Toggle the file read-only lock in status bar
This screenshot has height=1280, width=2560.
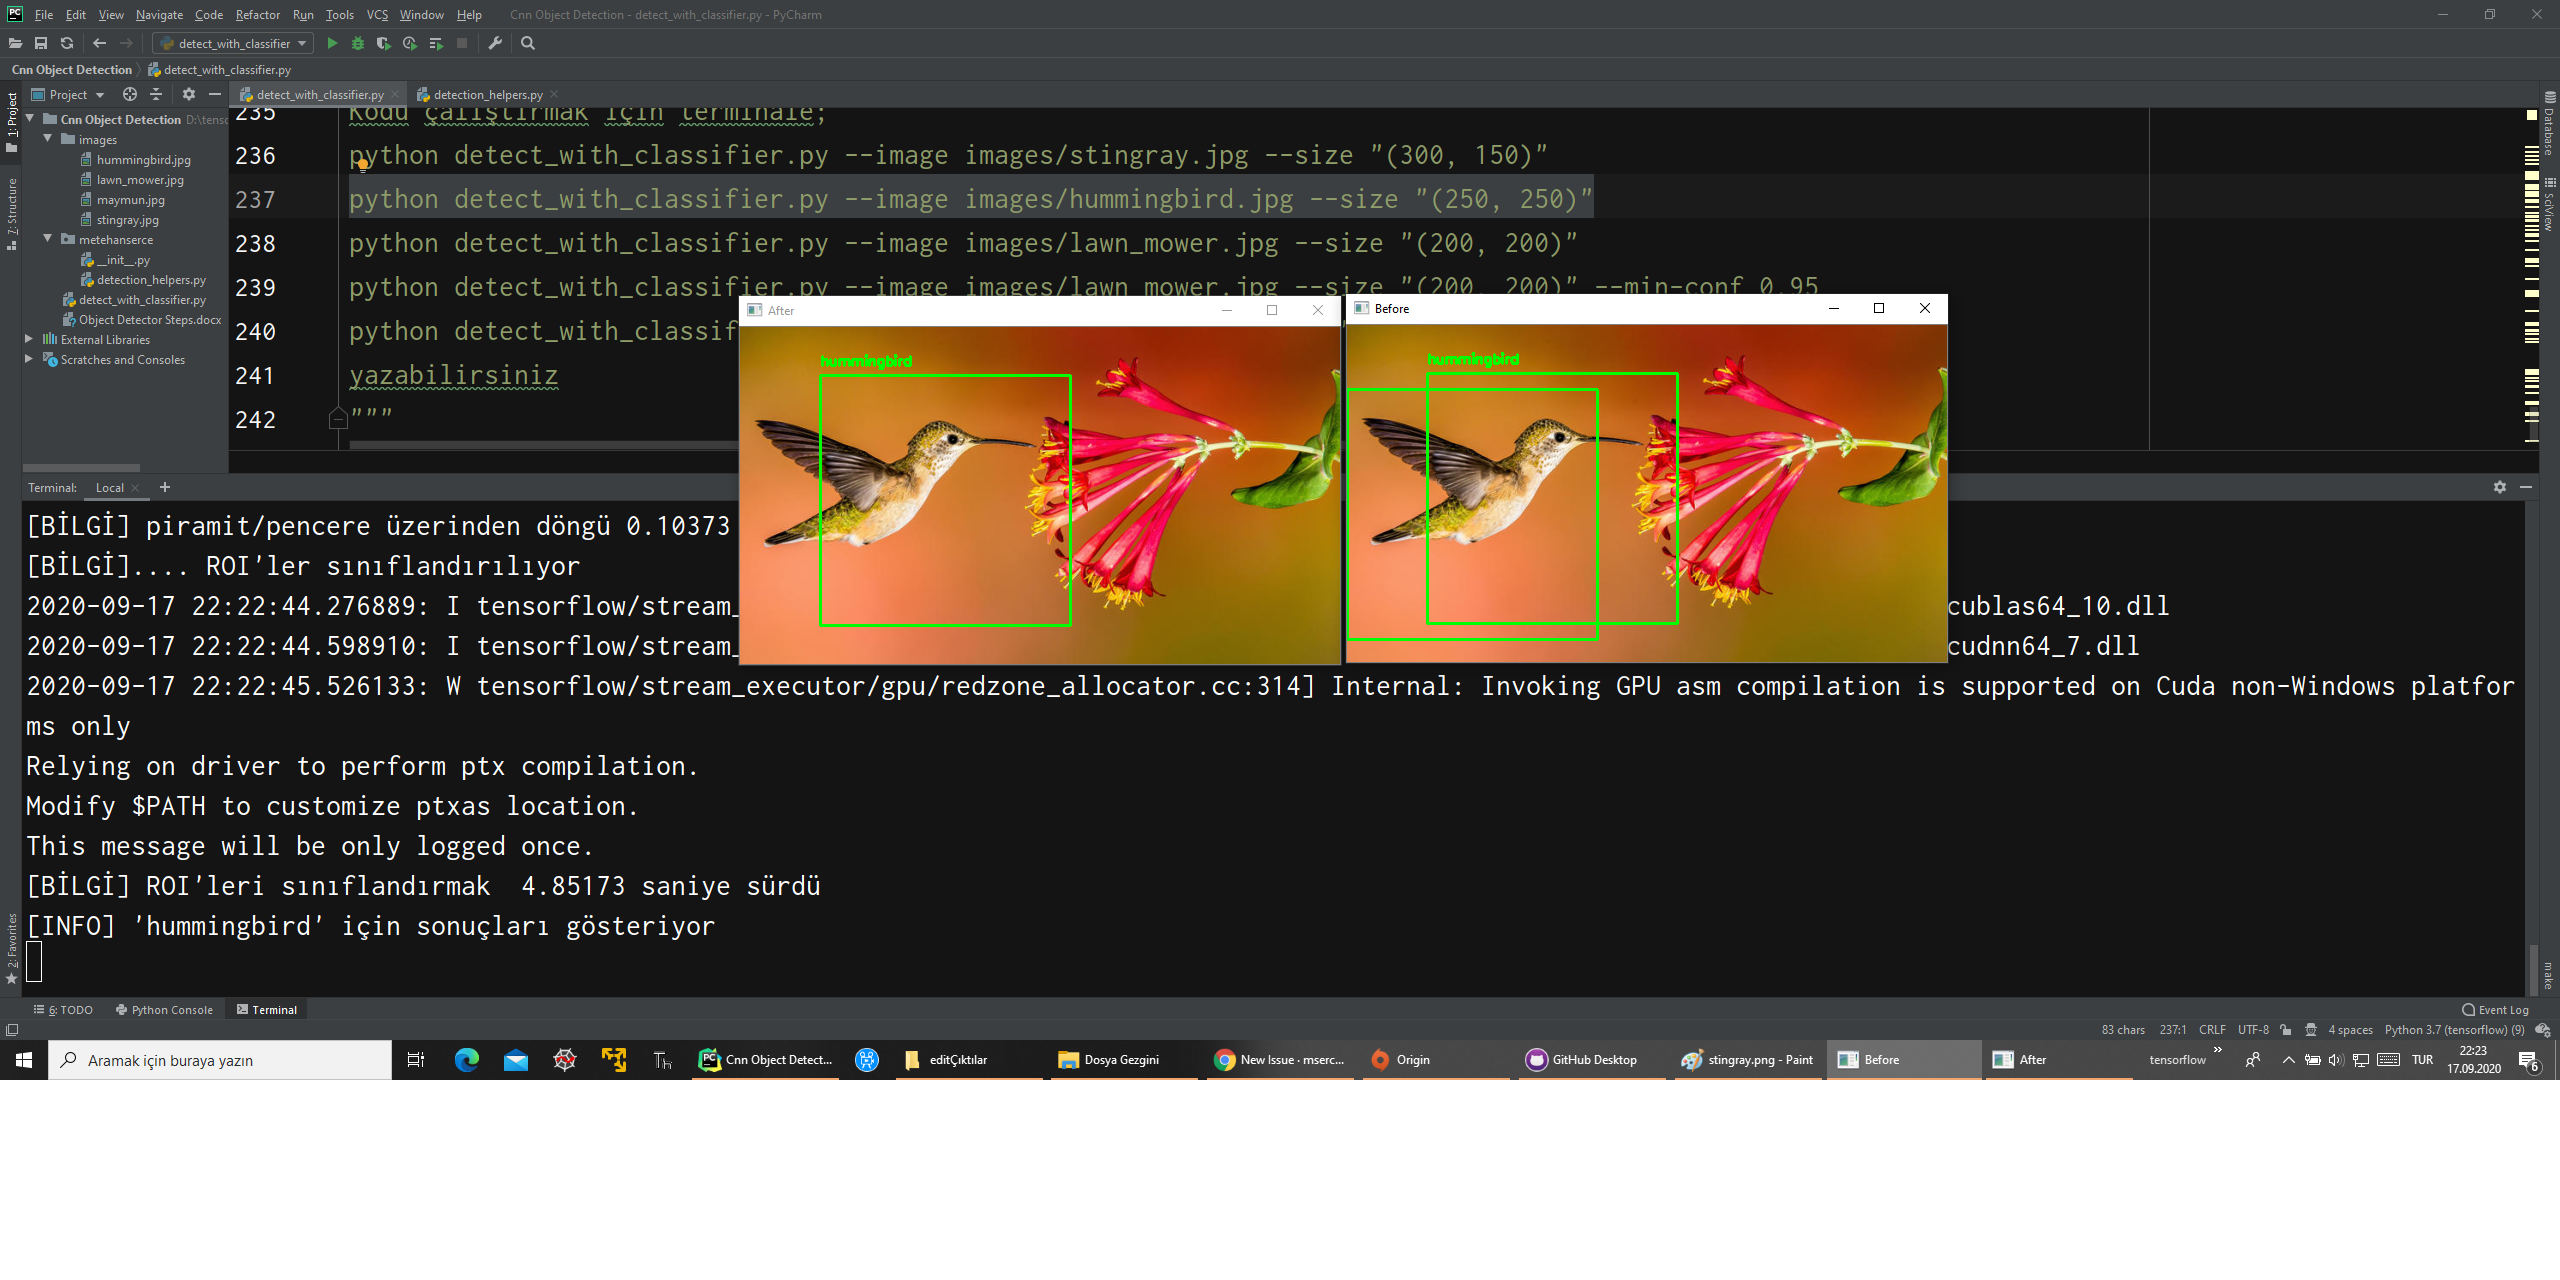coord(2284,1029)
